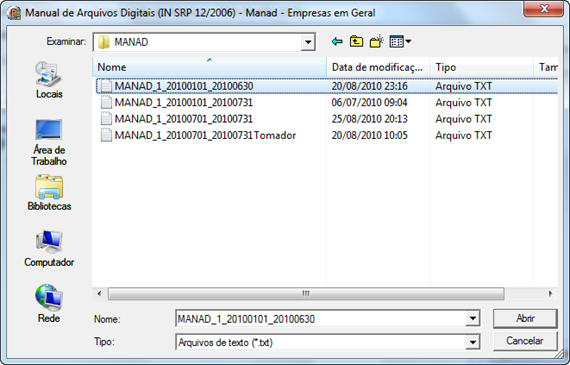
Task: Expand the Tipo file type dropdown
Action: pyautogui.click(x=472, y=342)
